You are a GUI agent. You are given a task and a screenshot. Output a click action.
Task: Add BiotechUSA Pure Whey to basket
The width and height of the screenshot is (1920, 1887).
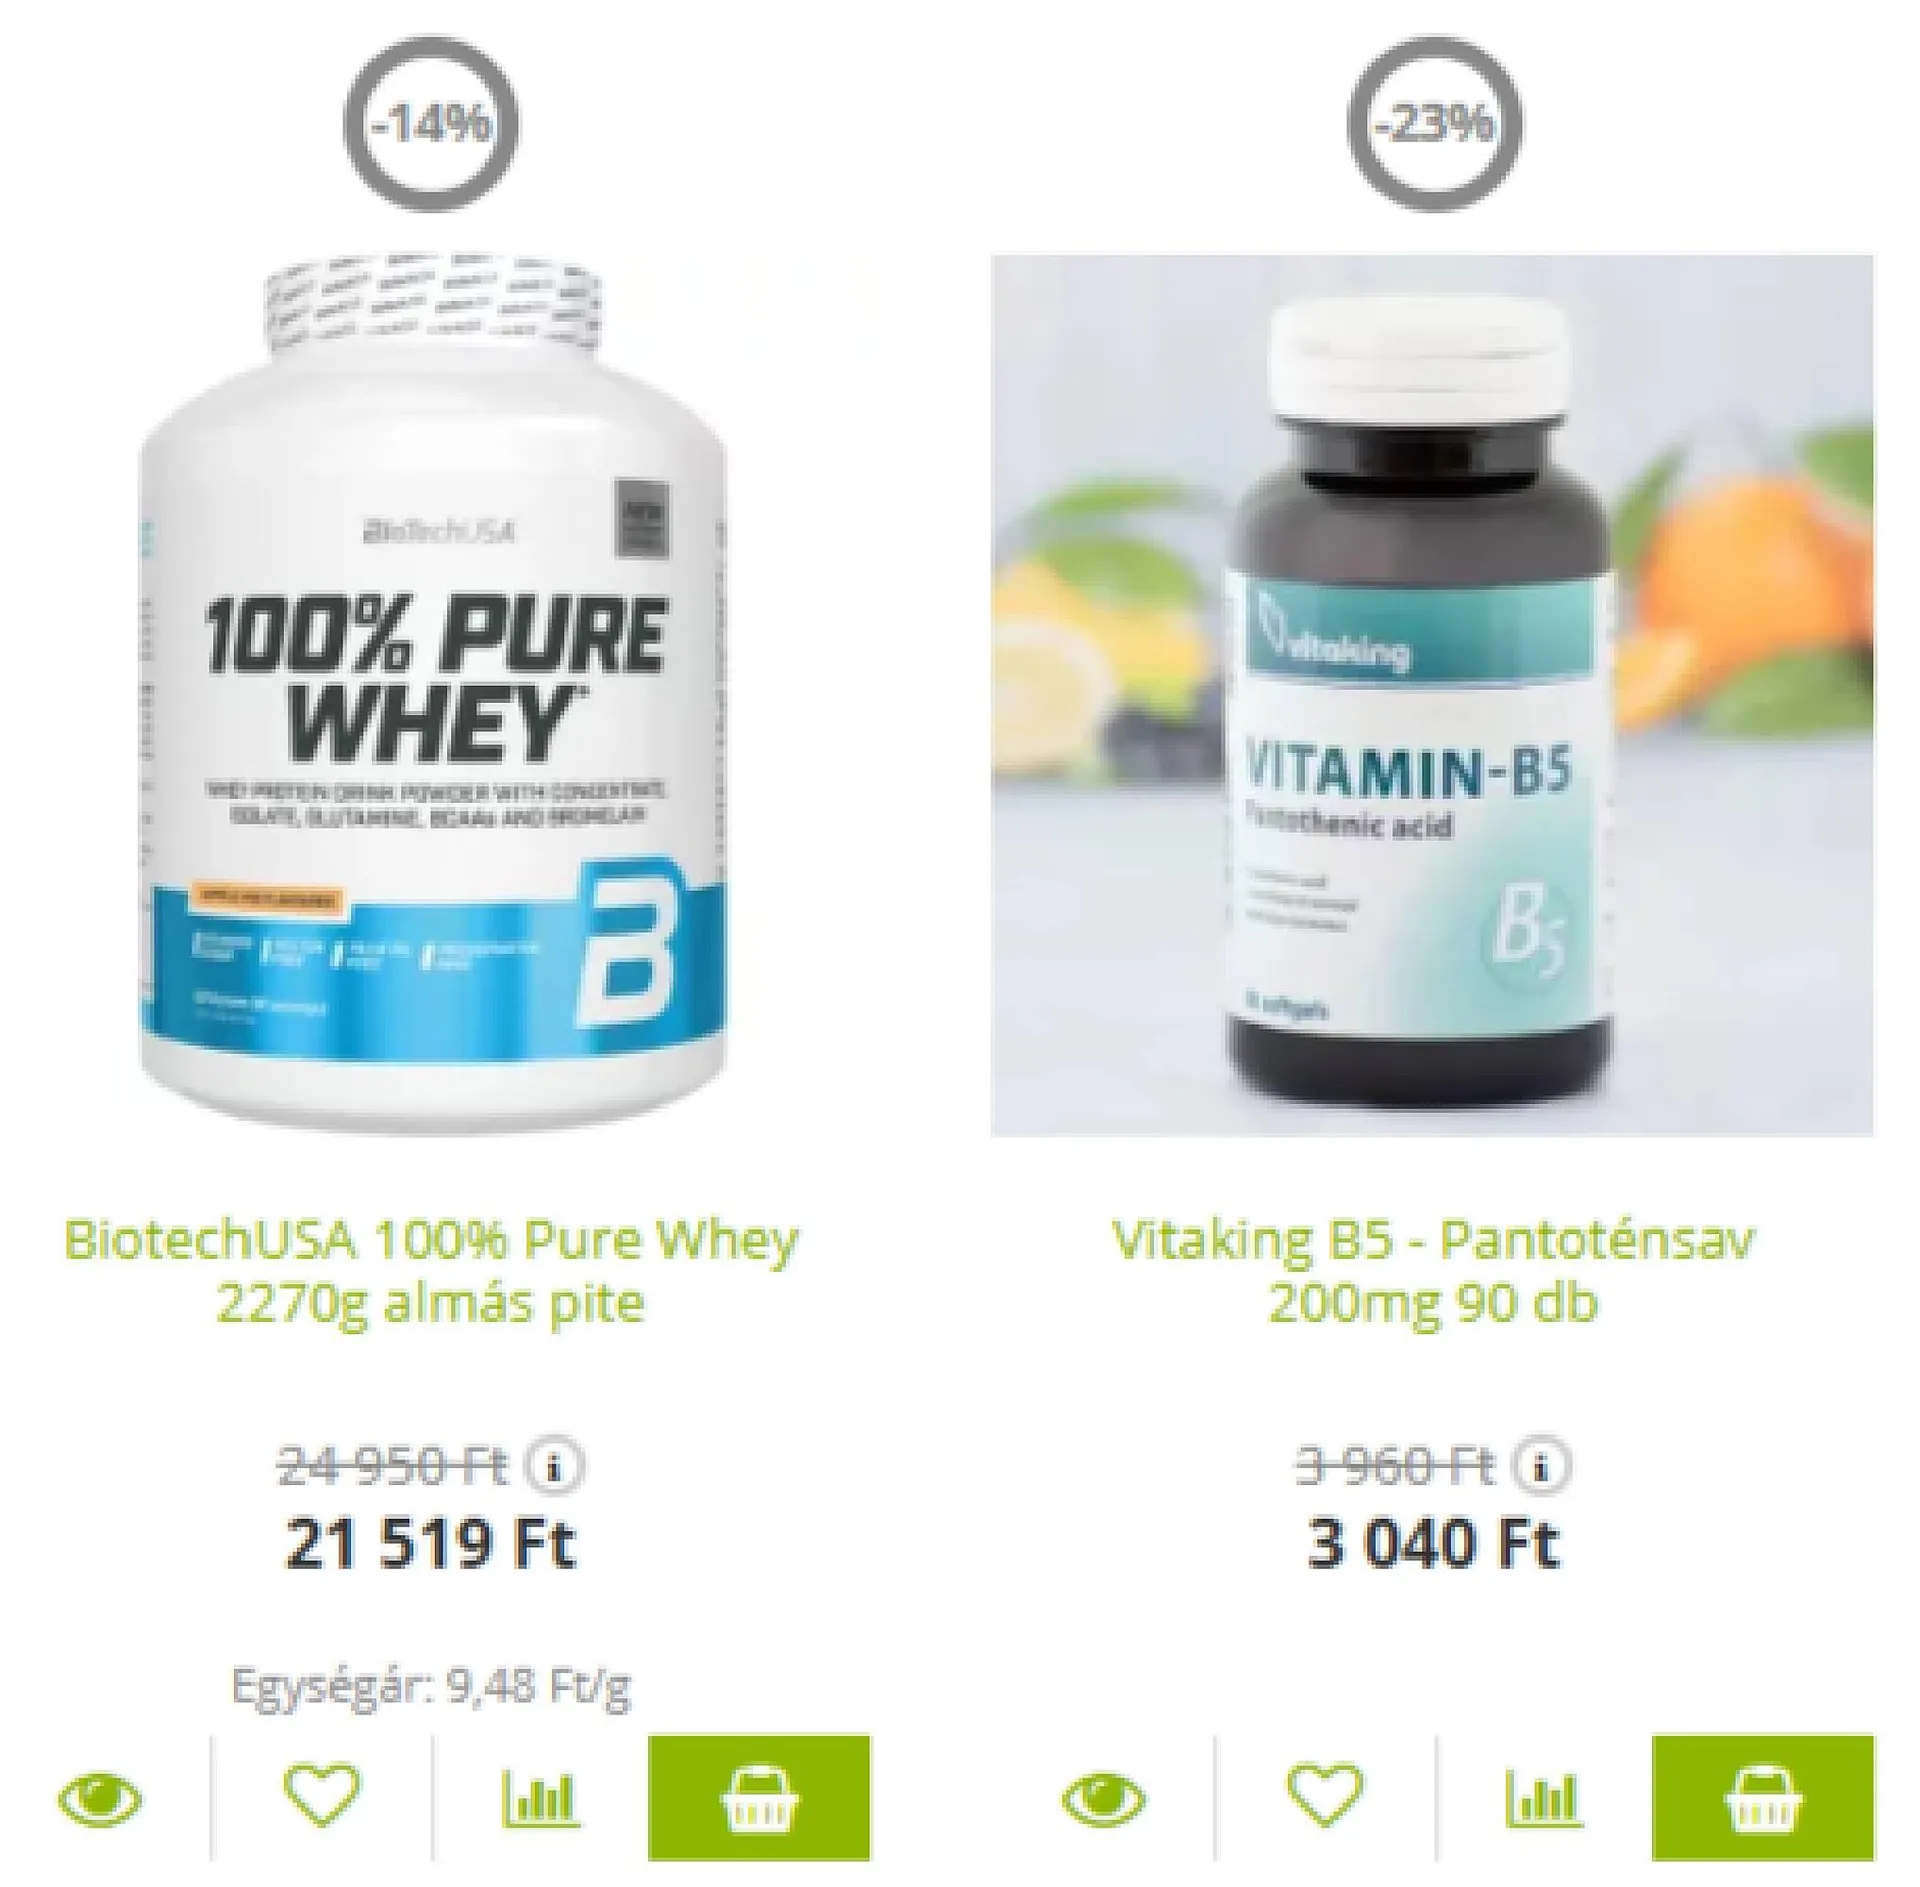tap(759, 1797)
